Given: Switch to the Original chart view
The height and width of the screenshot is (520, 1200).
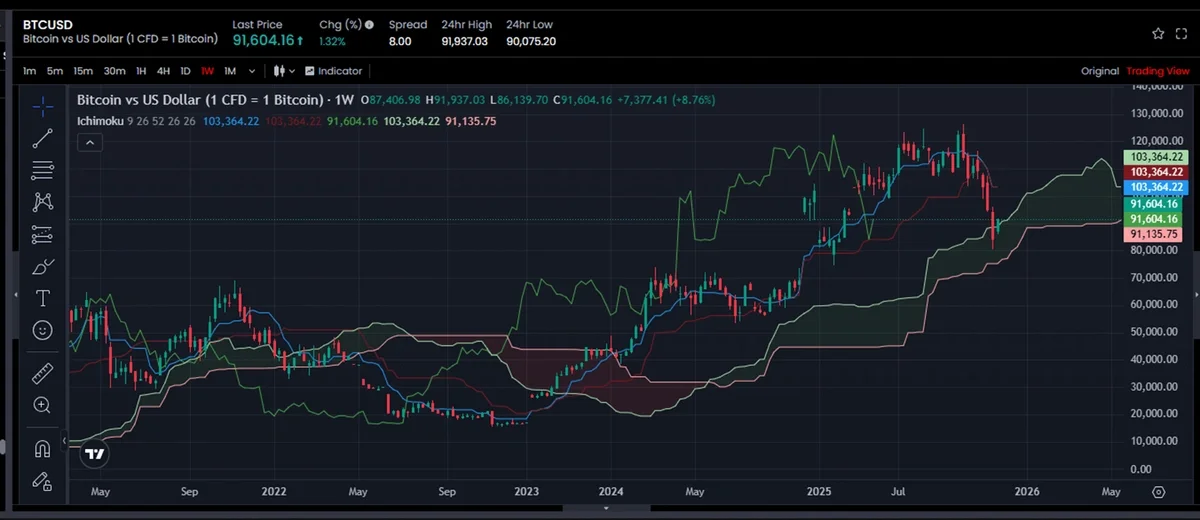Looking at the screenshot, I should pos(1099,71).
